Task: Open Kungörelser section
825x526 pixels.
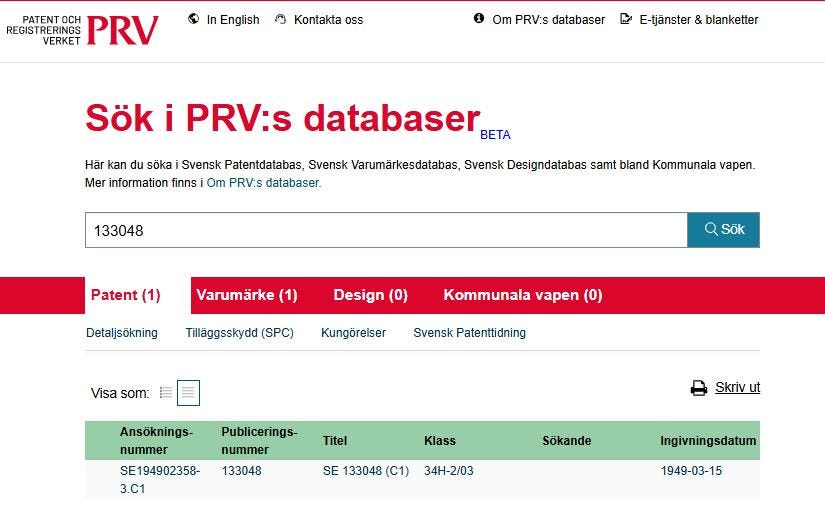Action: click(354, 333)
